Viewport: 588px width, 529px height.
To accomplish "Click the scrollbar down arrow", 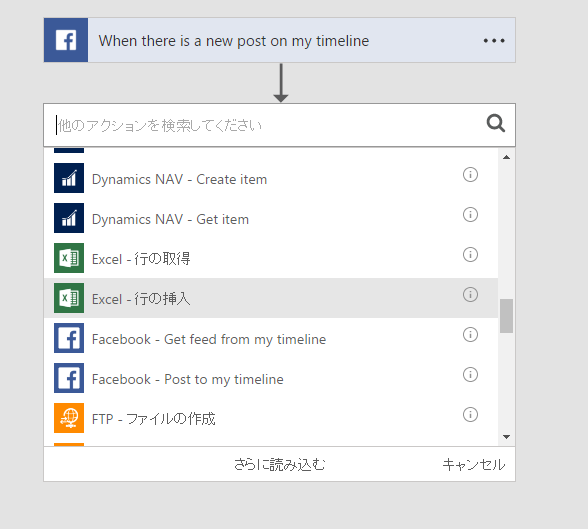I will point(506,437).
